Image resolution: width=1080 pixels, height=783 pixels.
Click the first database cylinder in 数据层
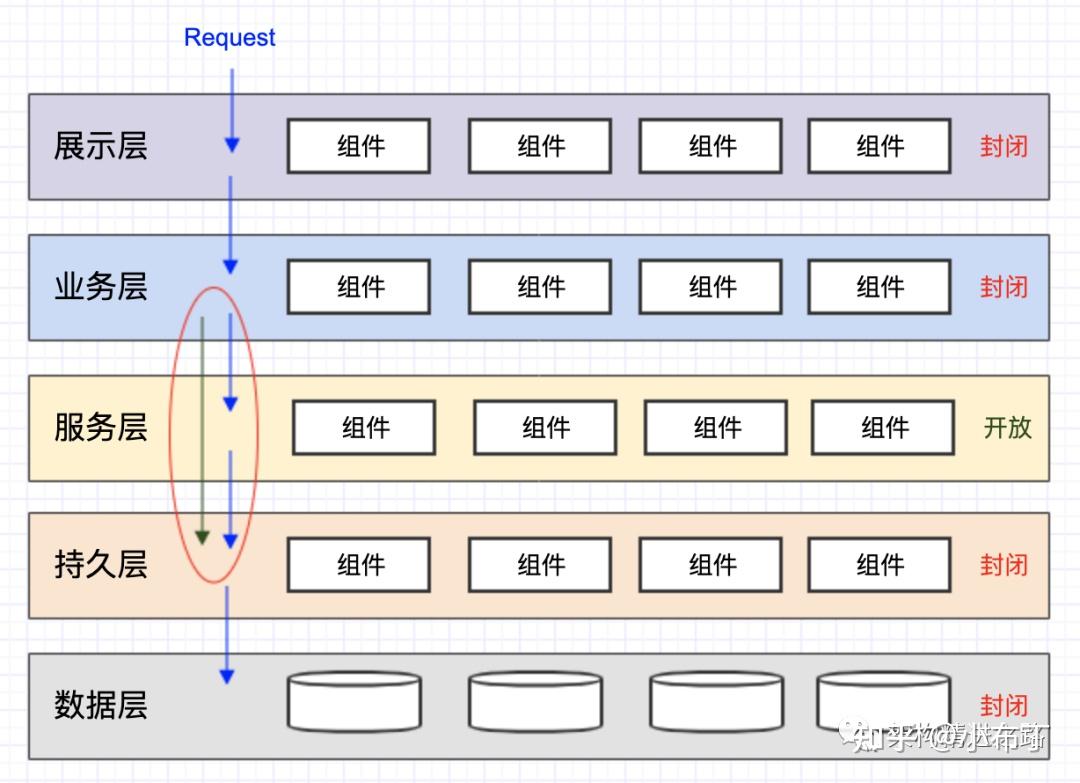pos(354,702)
